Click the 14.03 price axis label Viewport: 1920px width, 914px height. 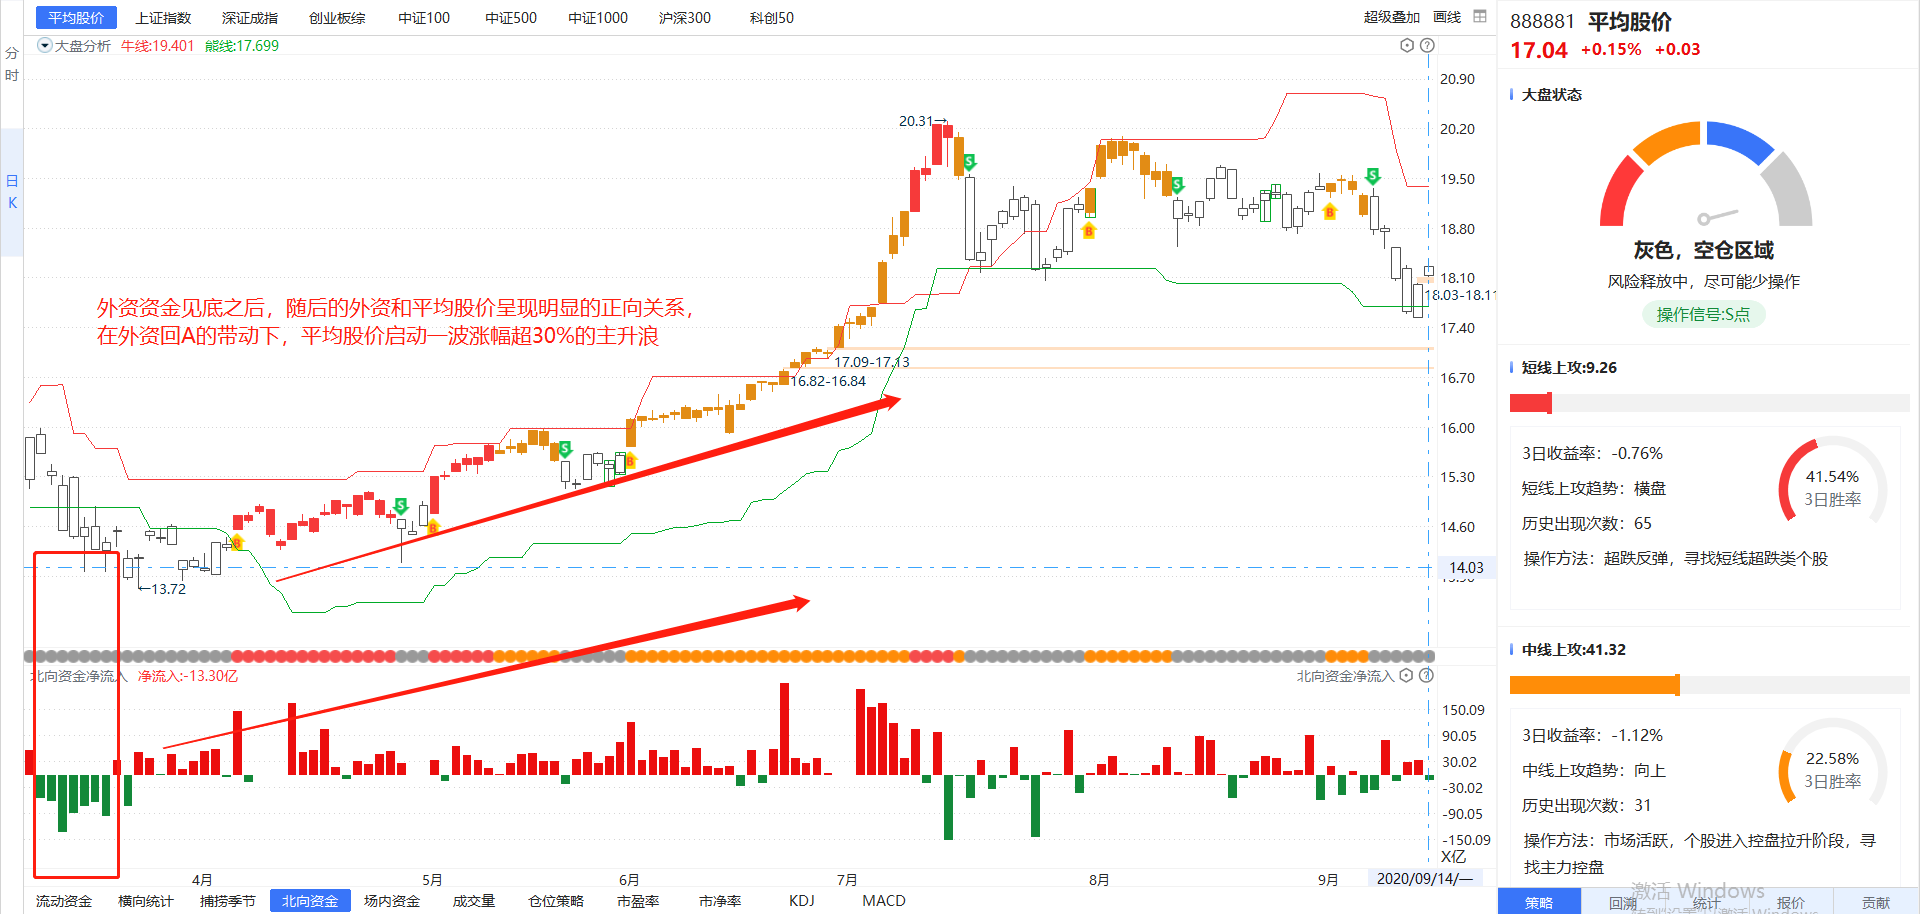1466,567
